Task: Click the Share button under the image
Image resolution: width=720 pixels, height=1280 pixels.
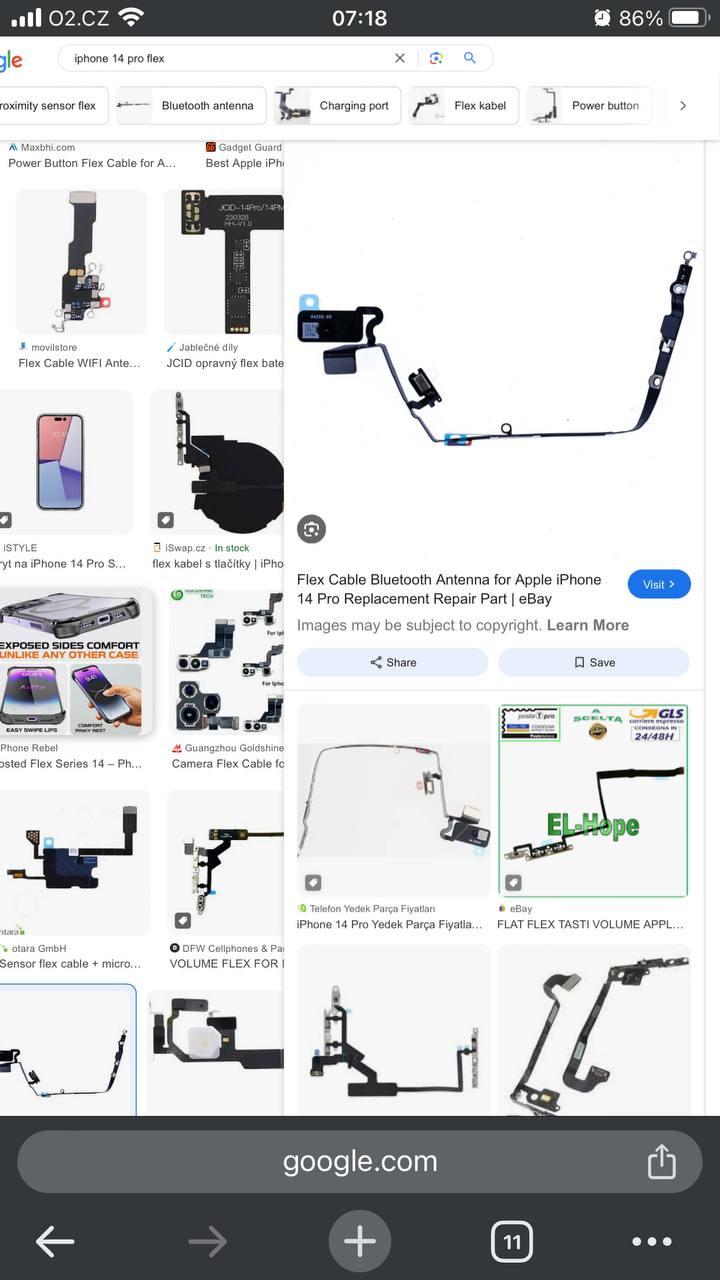Action: pos(393,662)
